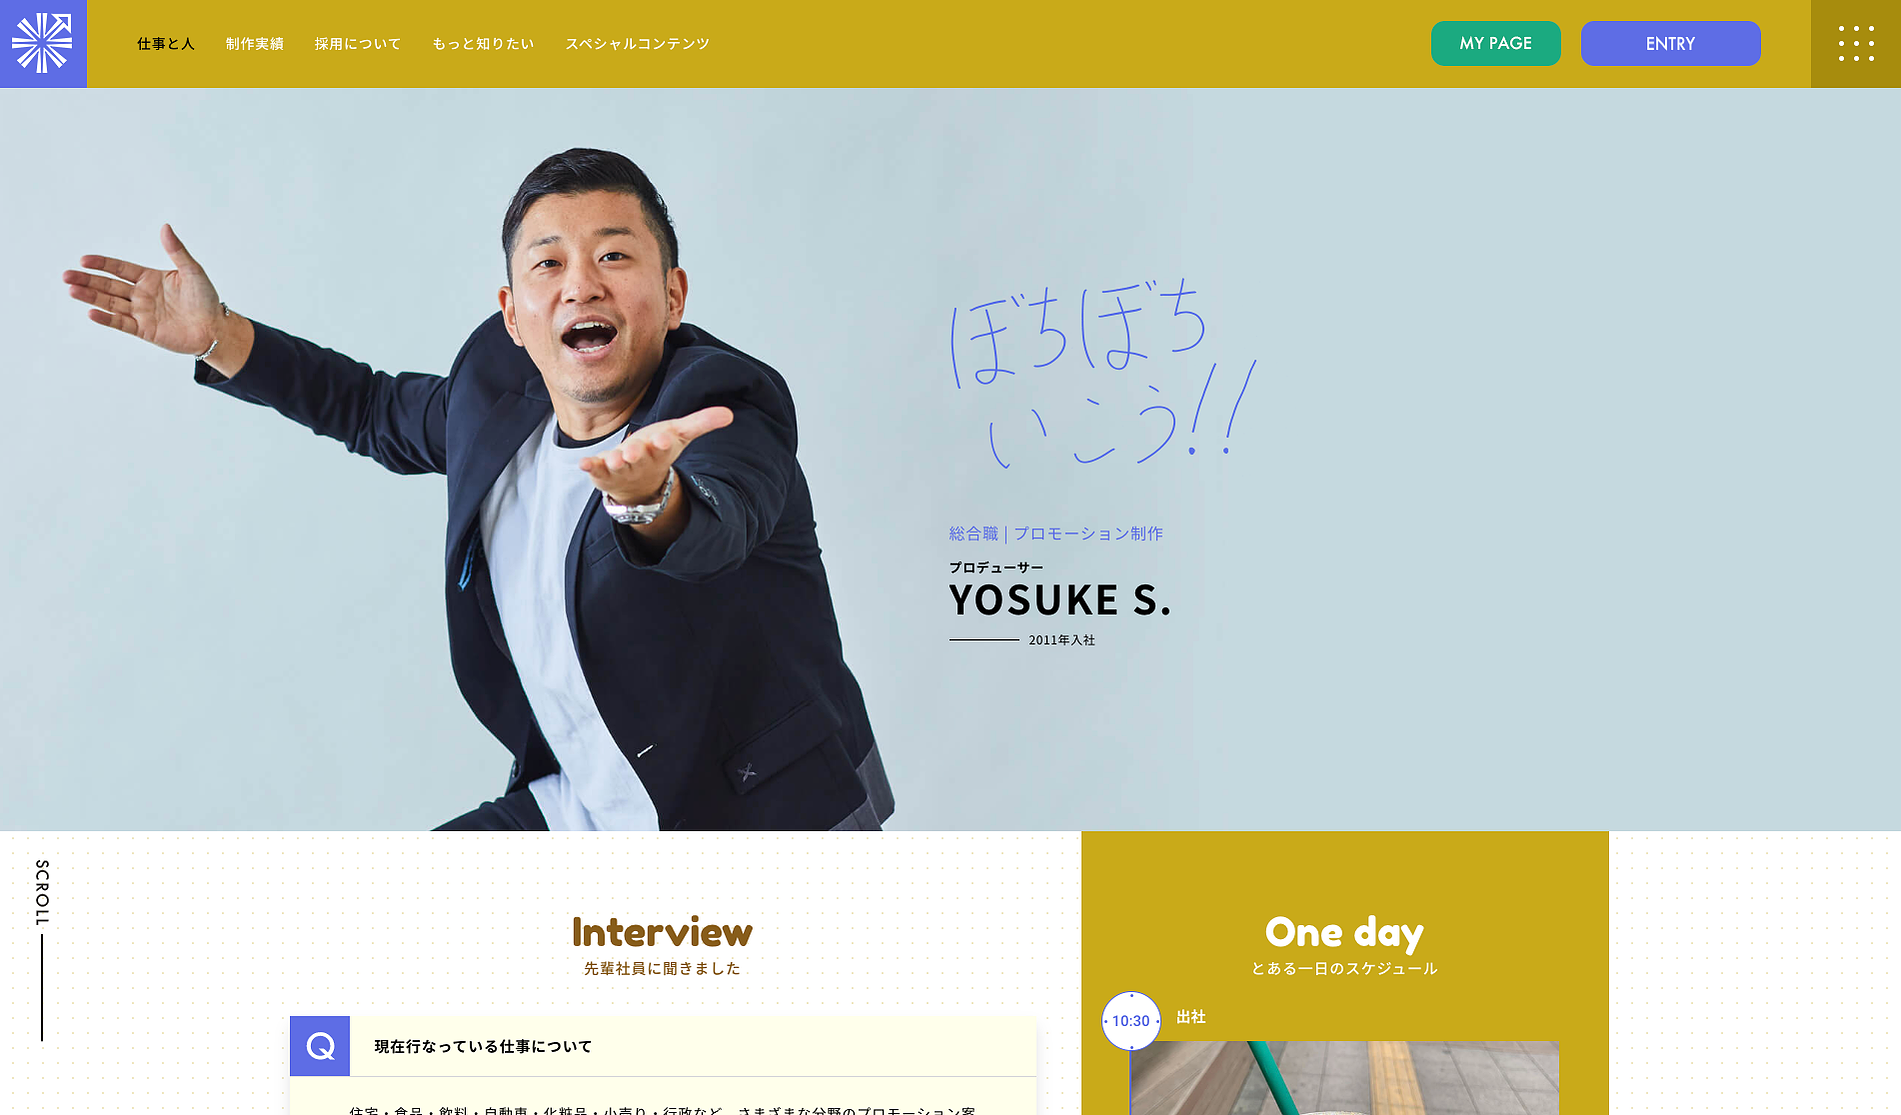Open the 制作実績 menu item
This screenshot has height=1115, width=1901.
[255, 44]
